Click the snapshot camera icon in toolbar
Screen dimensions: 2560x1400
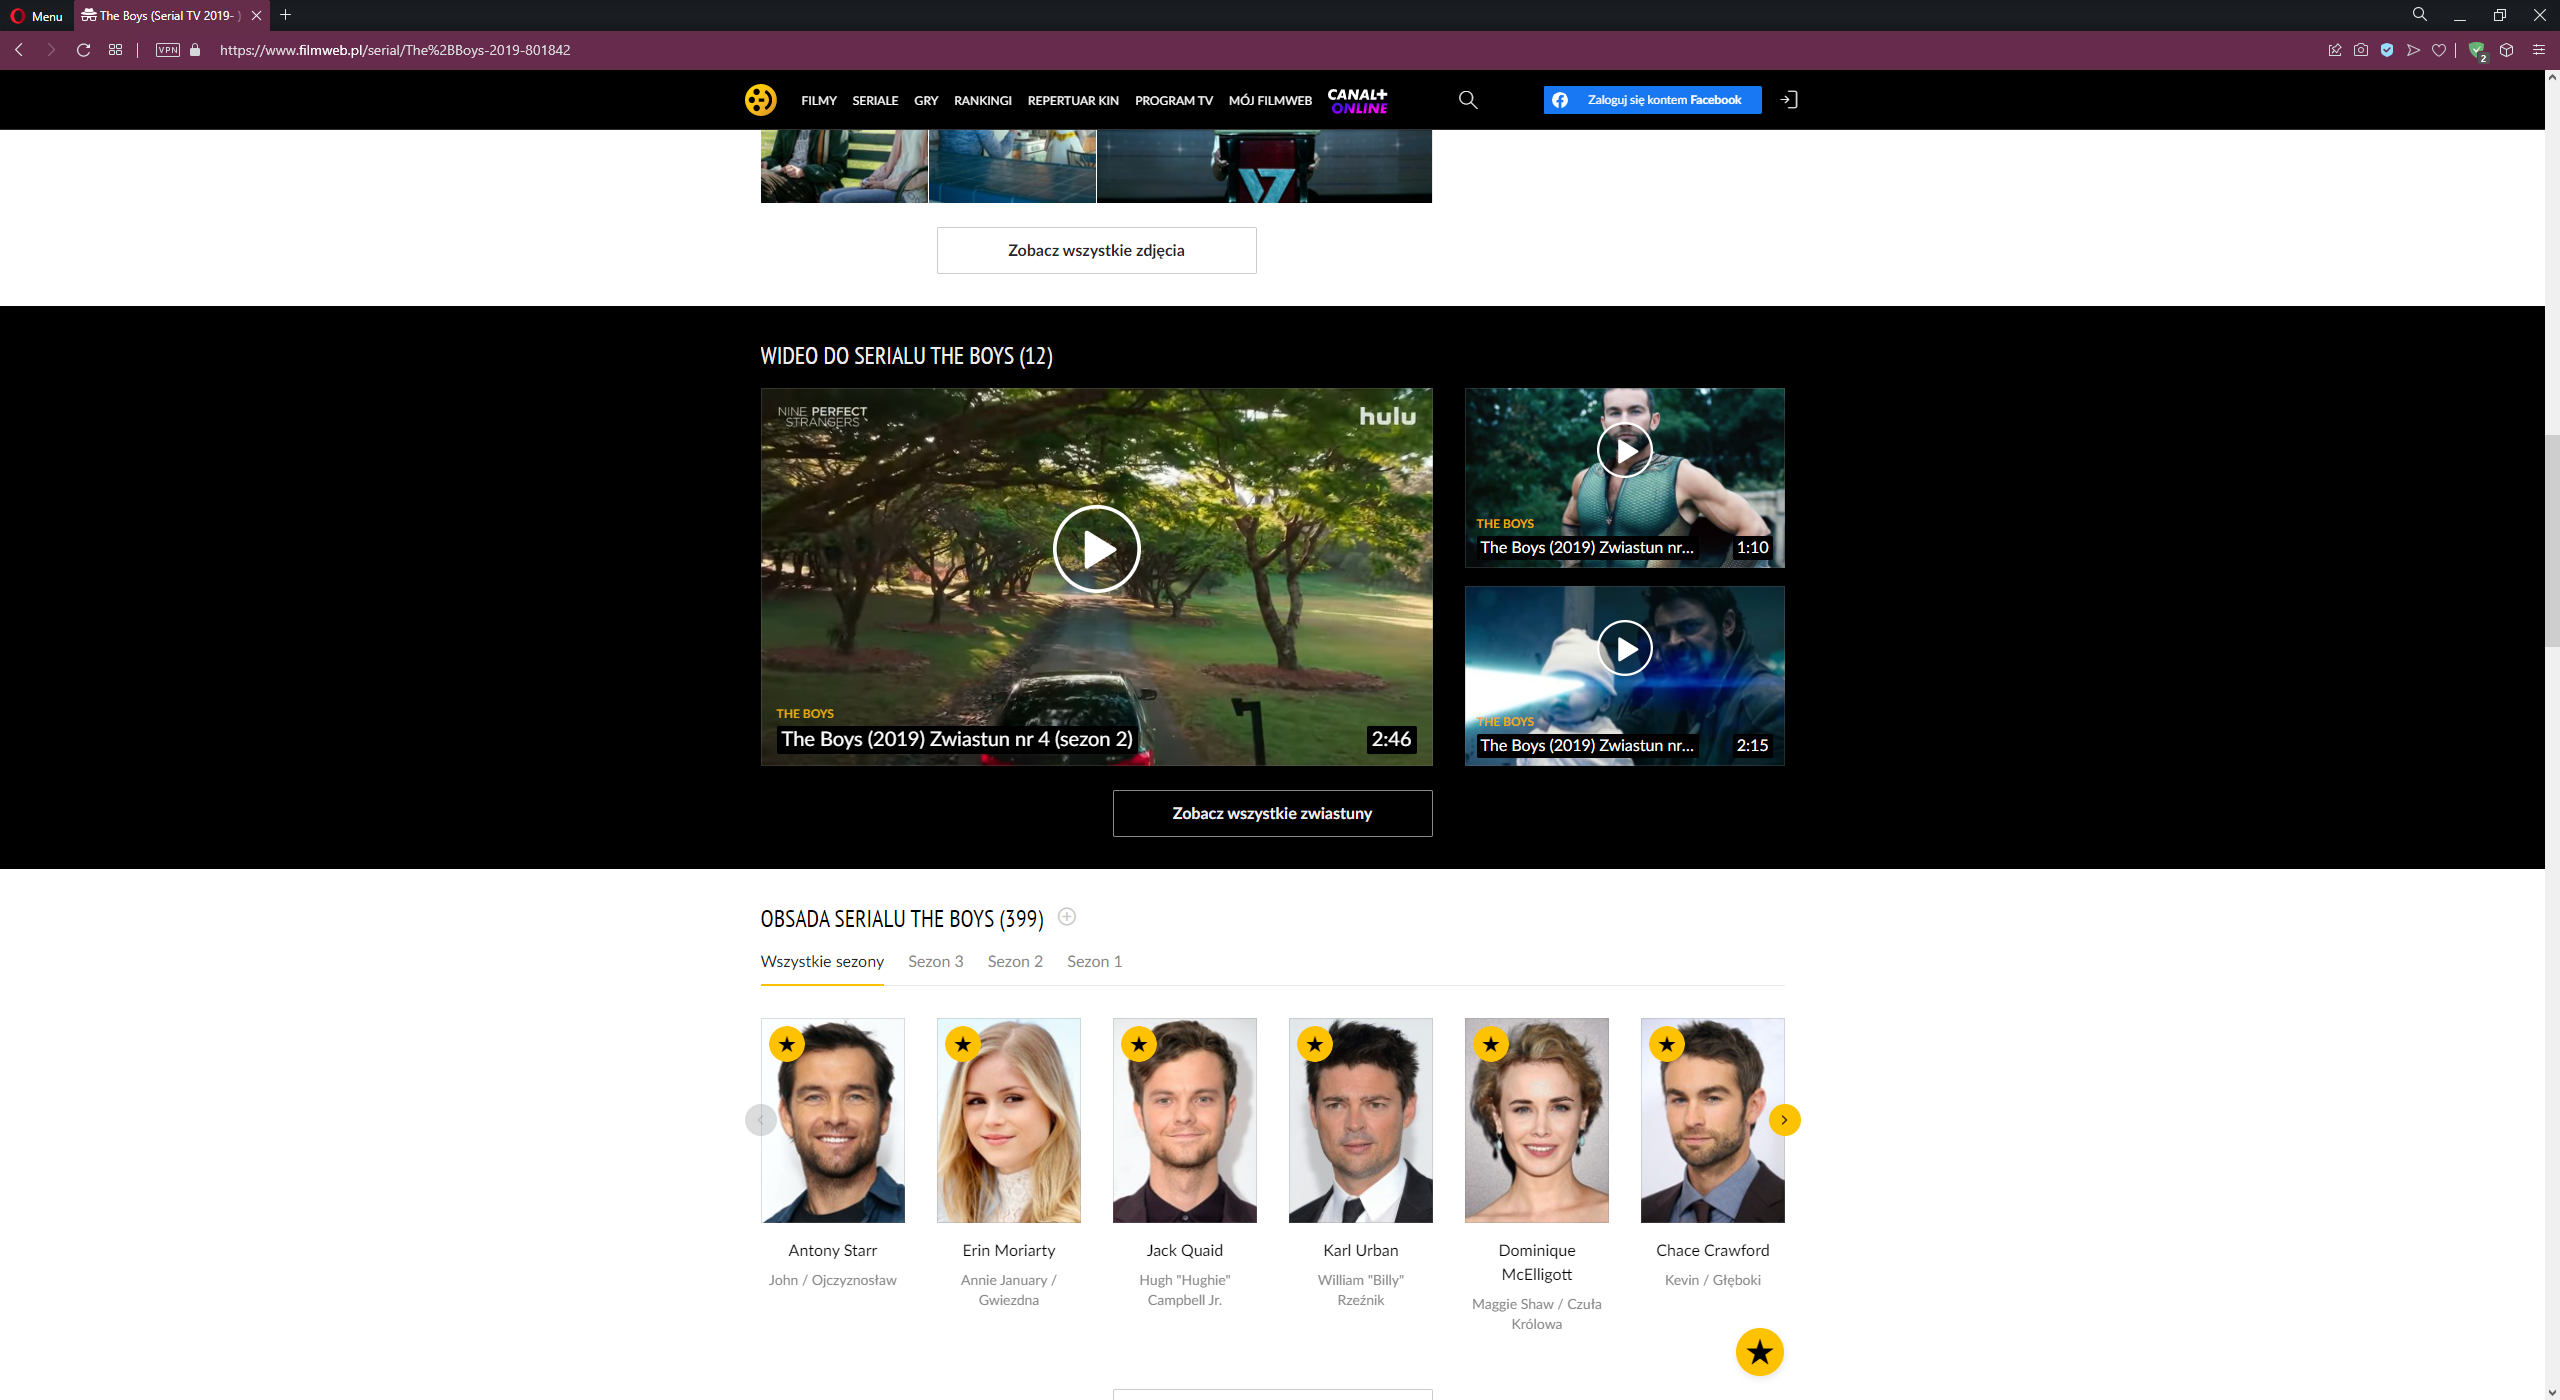pos(2362,49)
